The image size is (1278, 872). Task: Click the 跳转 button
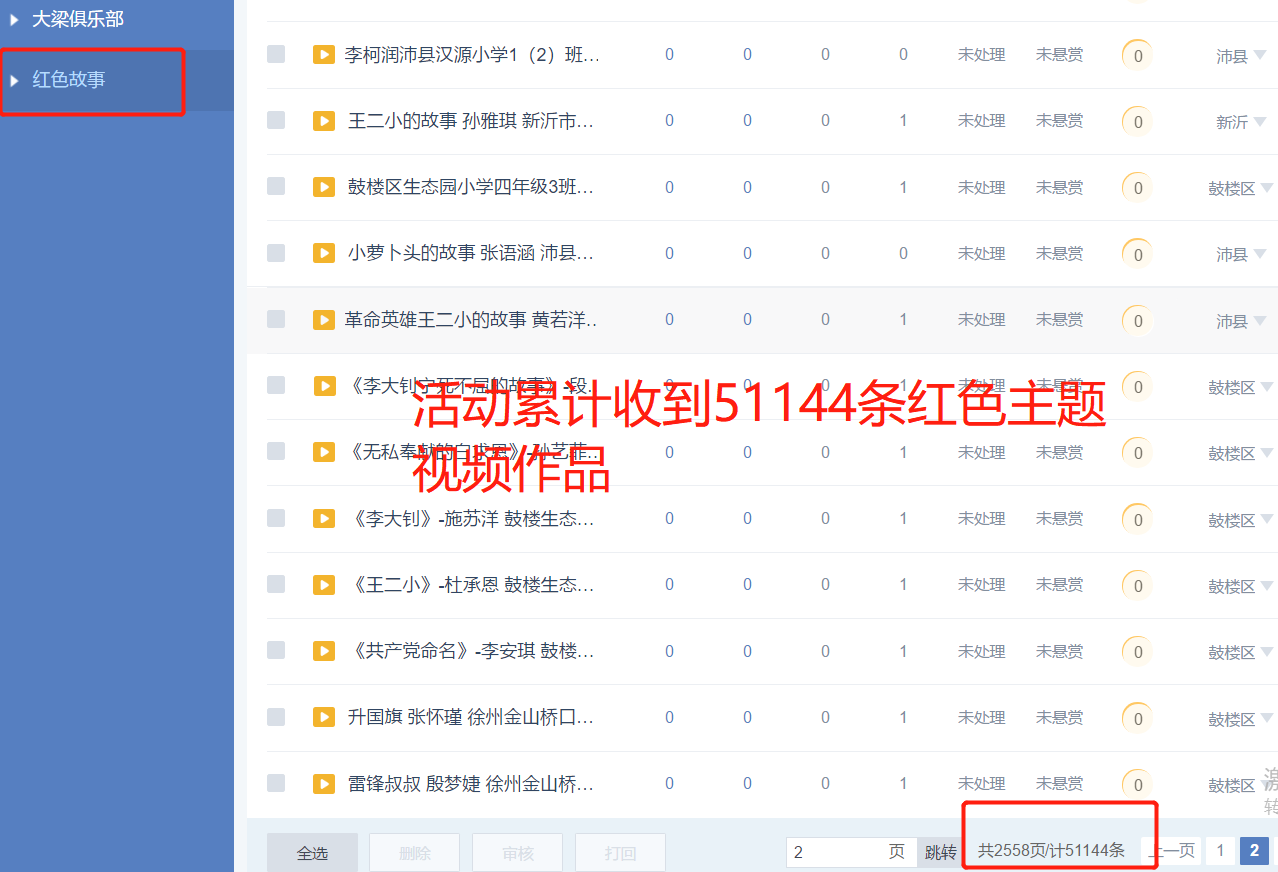(939, 852)
